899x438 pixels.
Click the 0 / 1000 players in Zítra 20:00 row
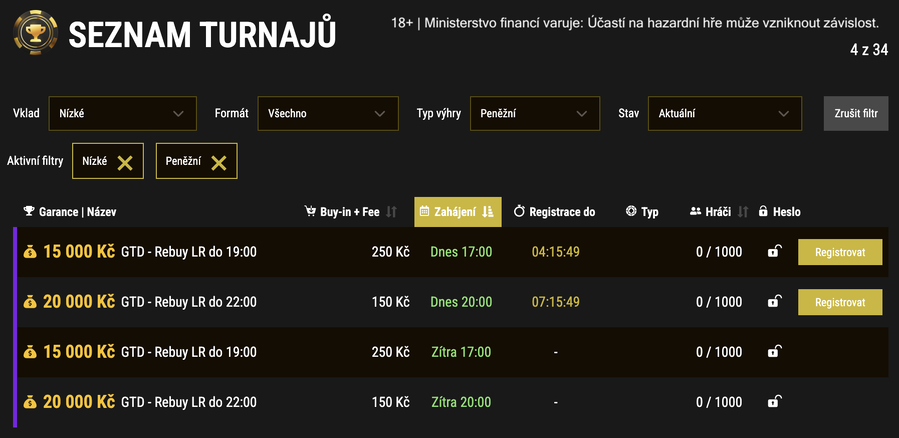click(719, 402)
